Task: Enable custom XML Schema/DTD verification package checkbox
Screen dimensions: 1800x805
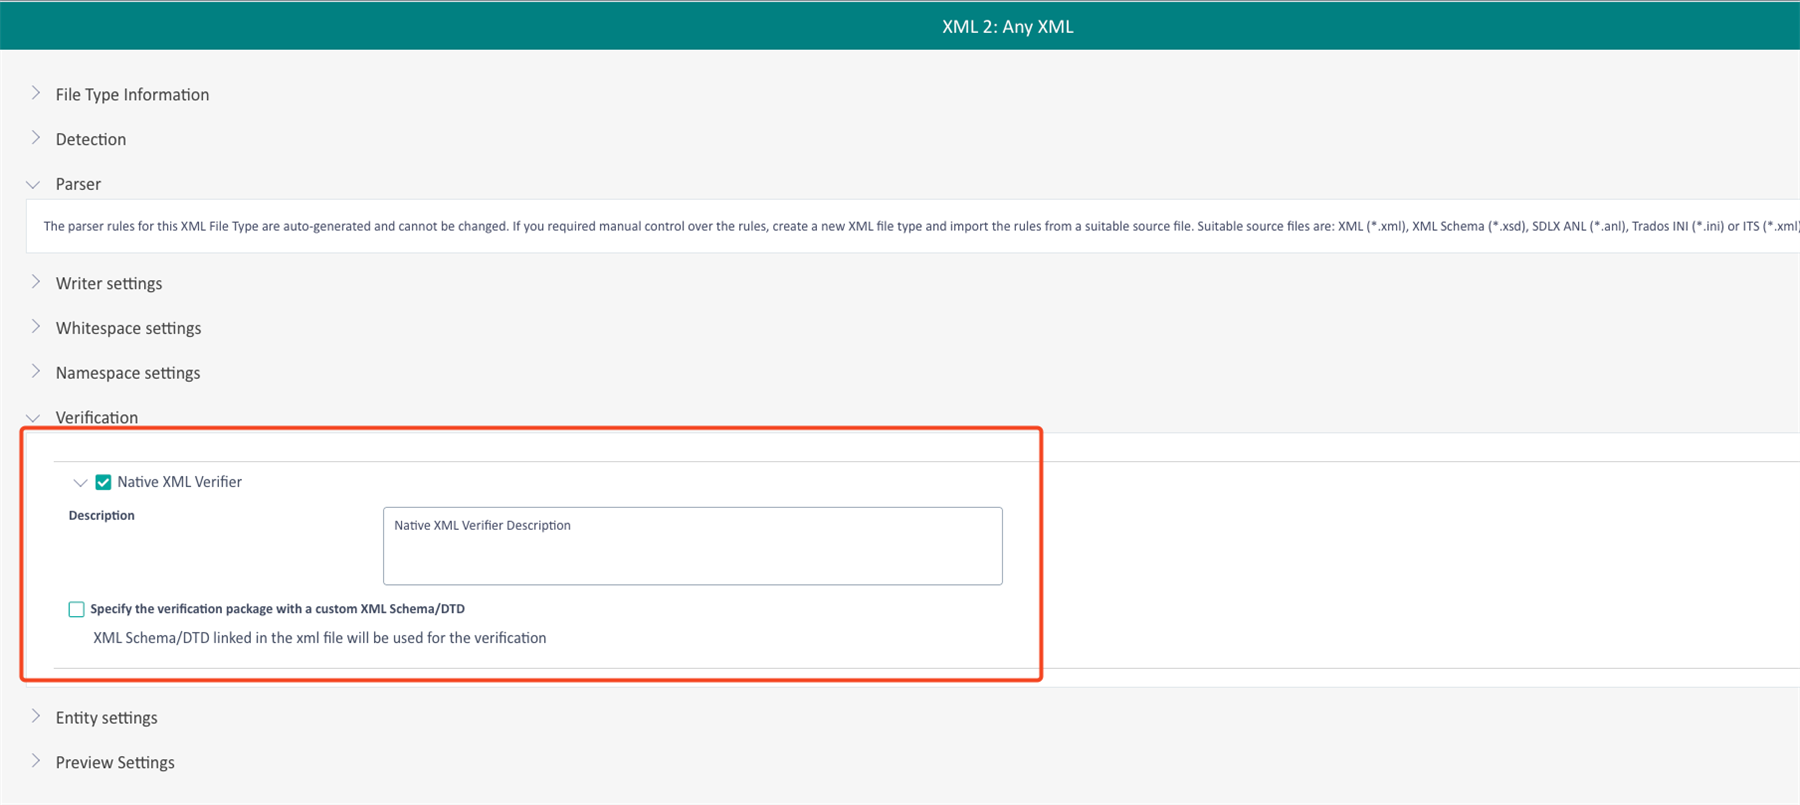Action: (x=76, y=609)
